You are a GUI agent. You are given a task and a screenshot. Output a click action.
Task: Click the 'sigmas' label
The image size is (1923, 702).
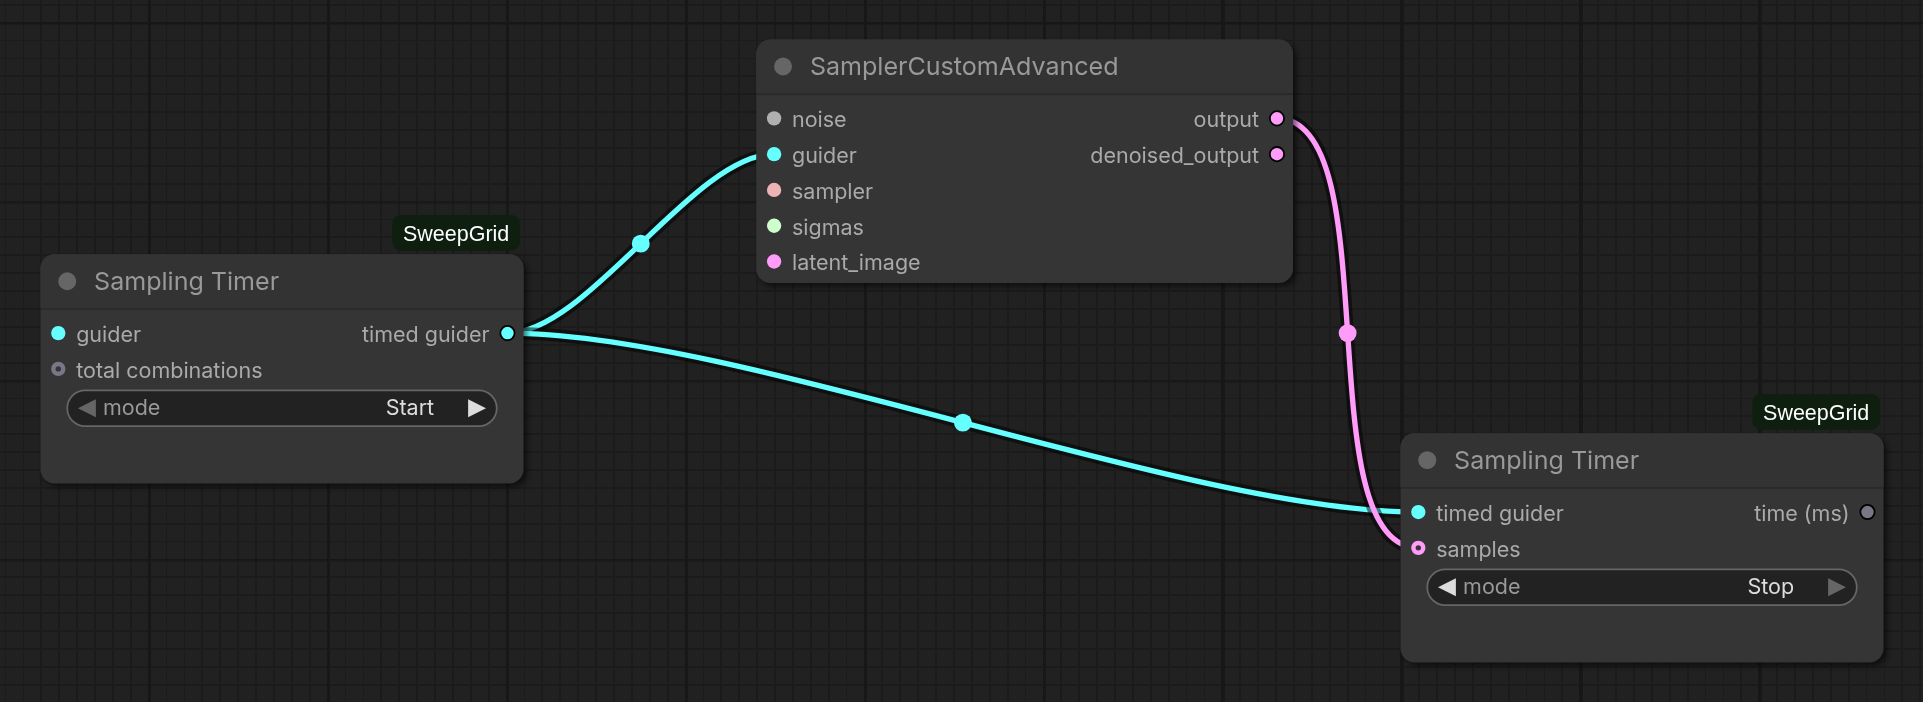[x=827, y=227]
